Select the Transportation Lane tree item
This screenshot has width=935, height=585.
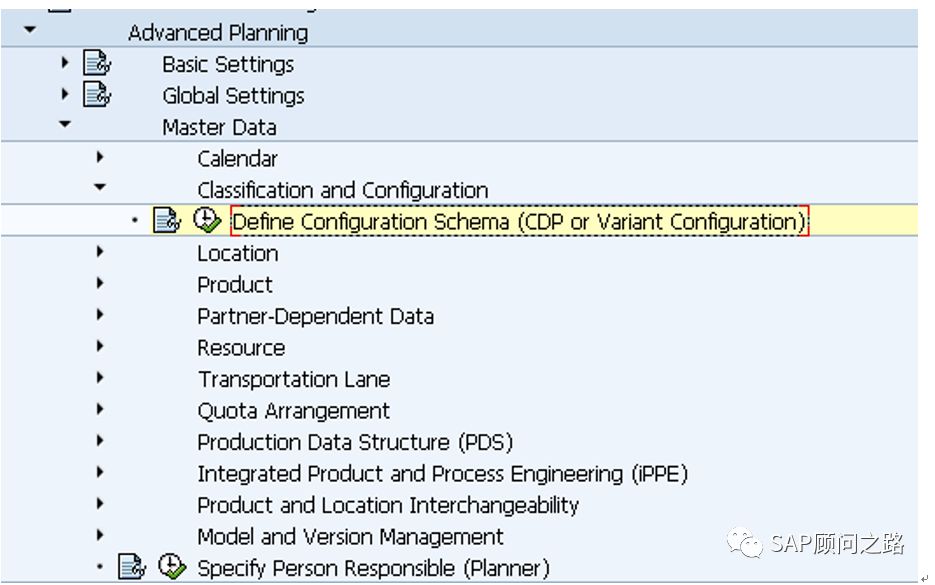pos(293,379)
